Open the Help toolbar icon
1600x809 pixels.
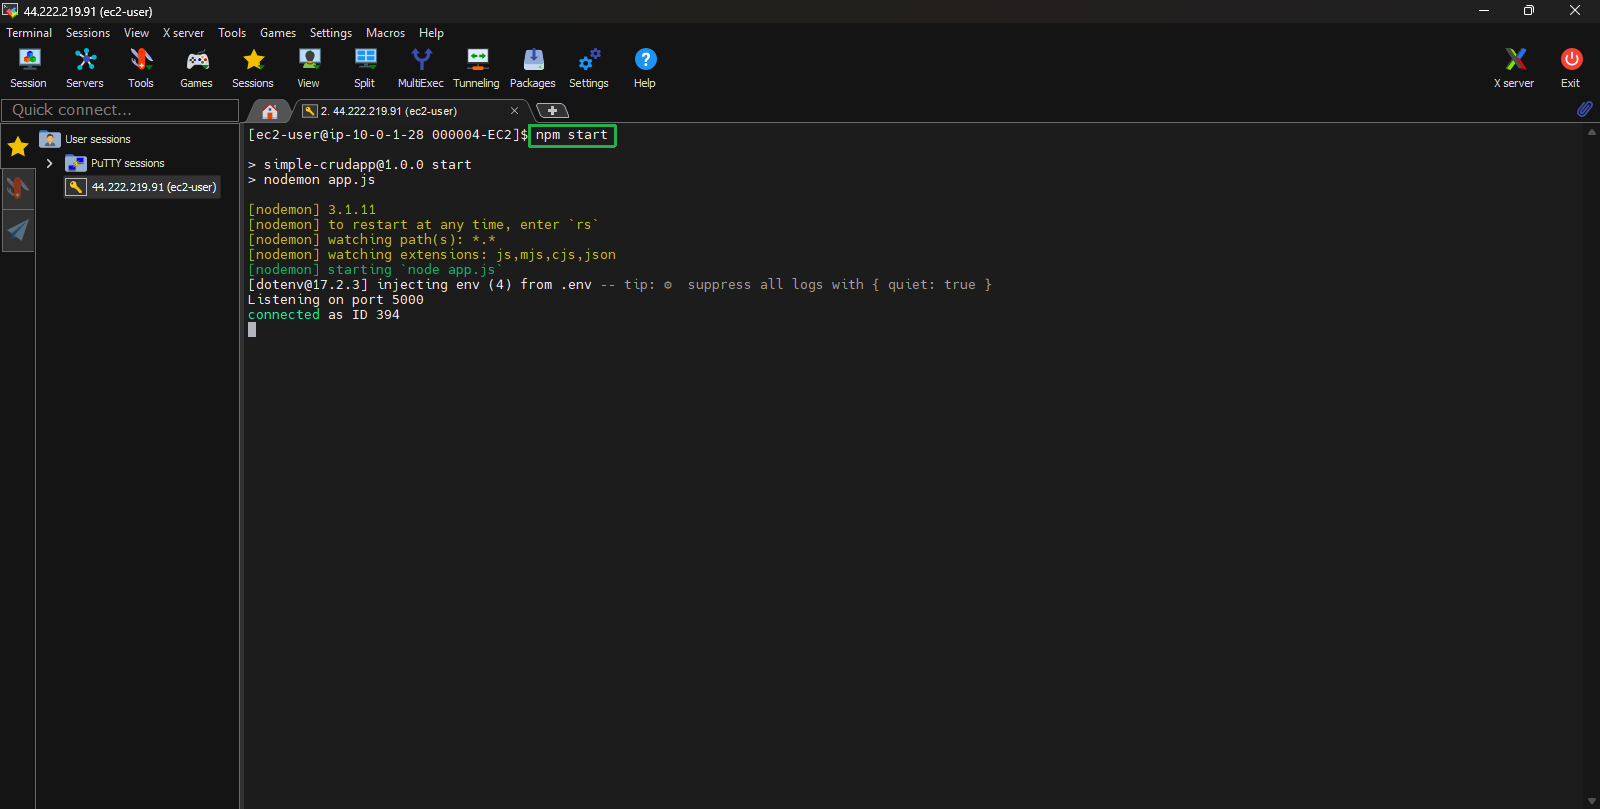(645, 68)
